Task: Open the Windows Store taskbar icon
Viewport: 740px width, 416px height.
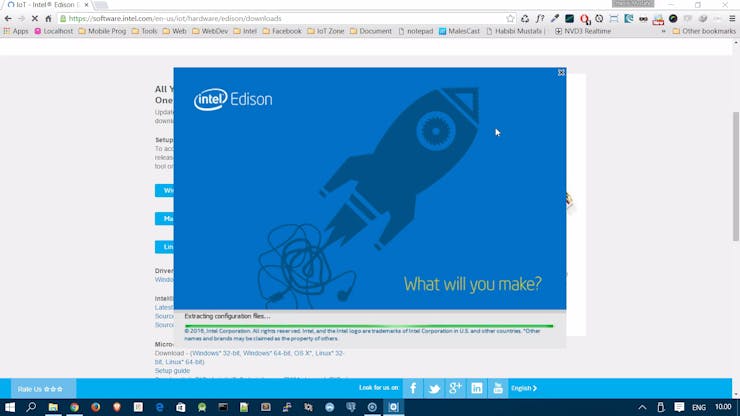Action: [181, 407]
